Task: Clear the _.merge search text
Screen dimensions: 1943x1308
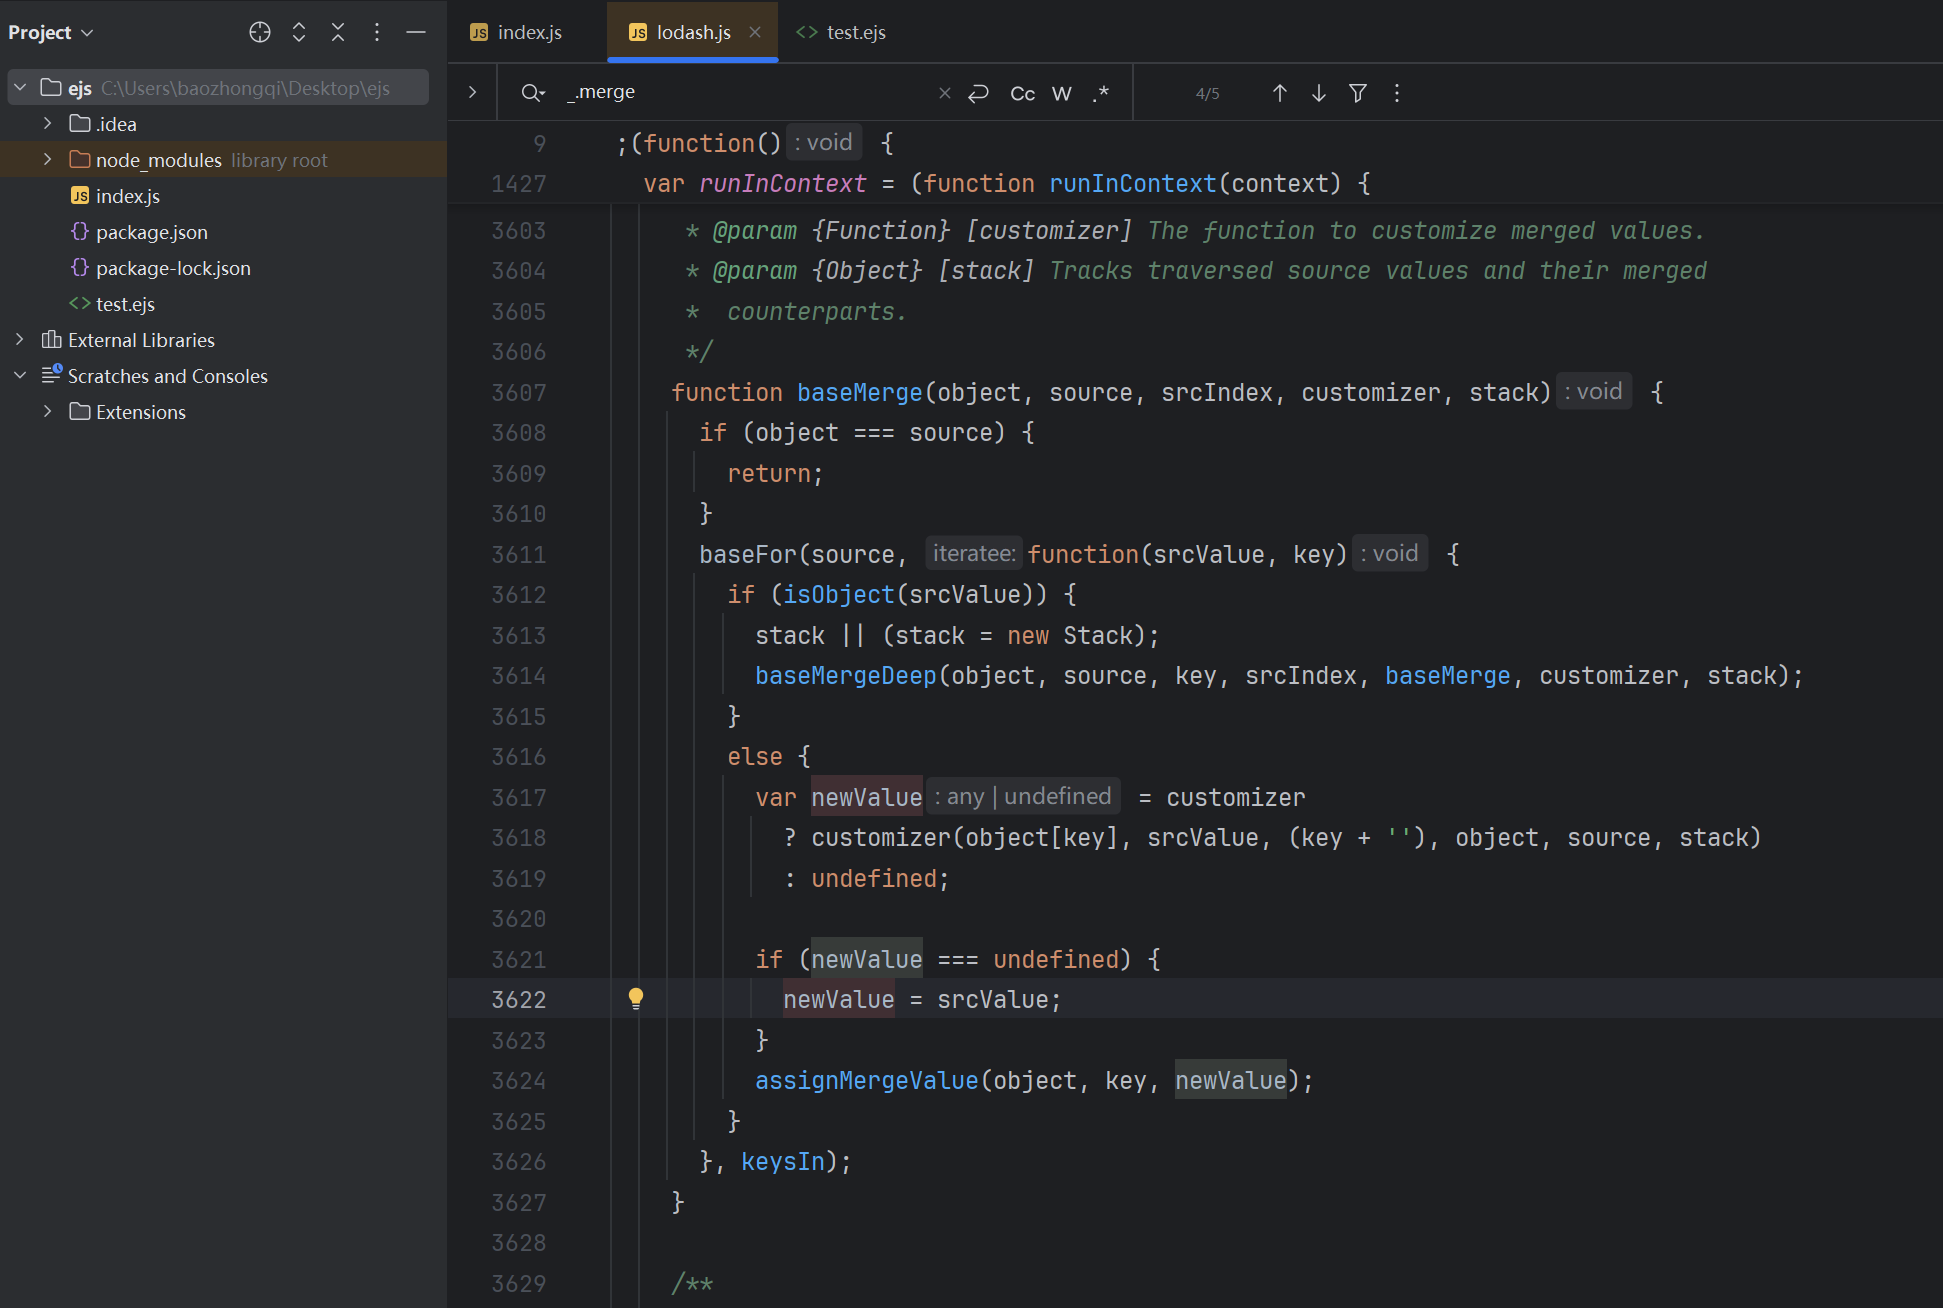Action: point(944,93)
